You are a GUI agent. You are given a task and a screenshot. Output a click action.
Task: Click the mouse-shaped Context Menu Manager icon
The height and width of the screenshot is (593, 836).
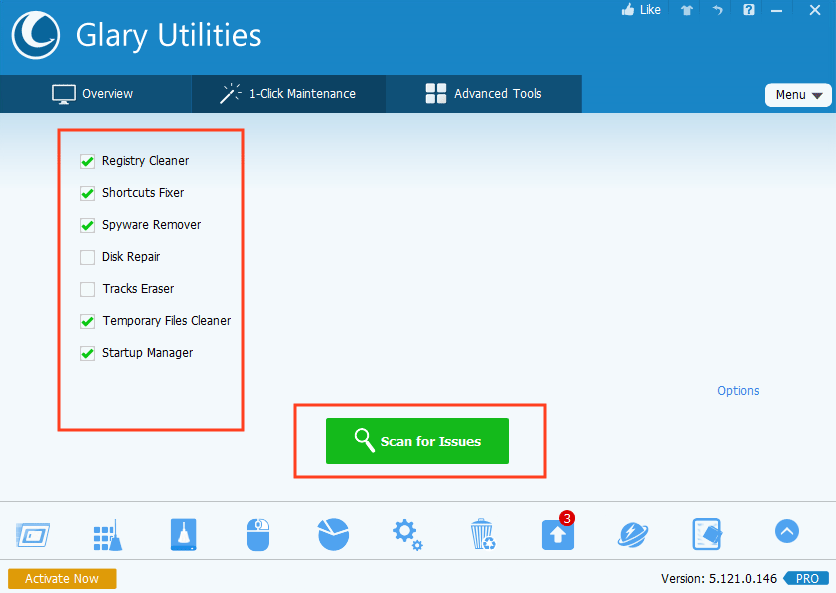click(x=258, y=534)
